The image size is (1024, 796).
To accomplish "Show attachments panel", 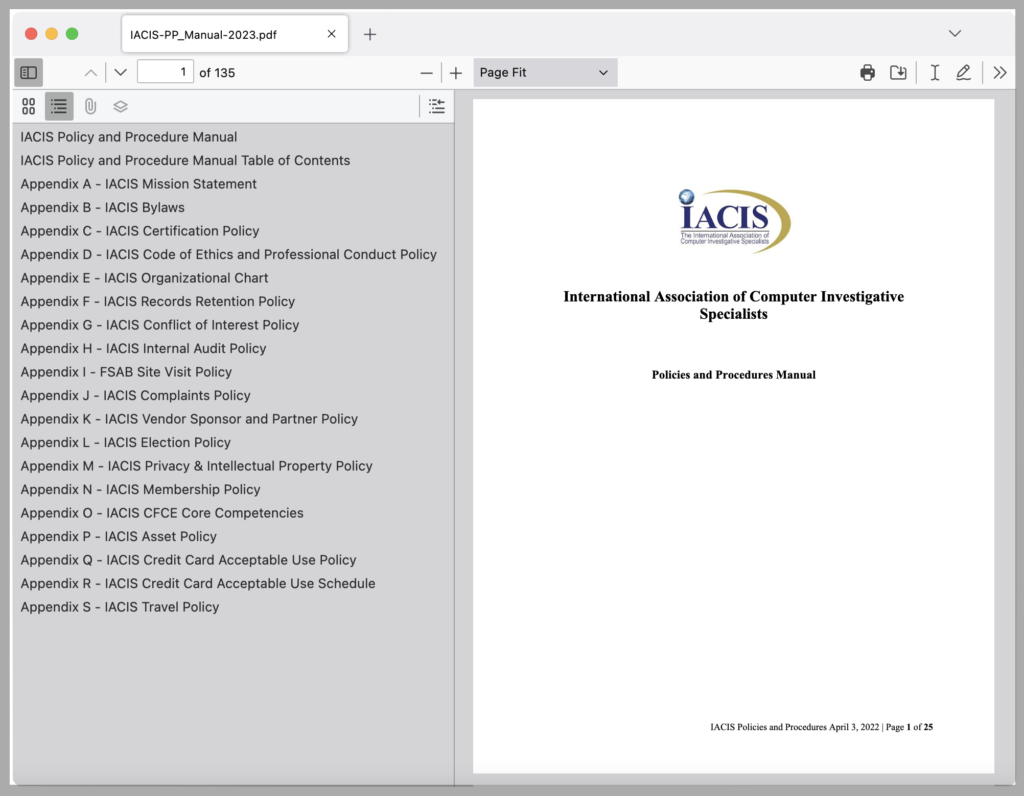I will (x=90, y=106).
